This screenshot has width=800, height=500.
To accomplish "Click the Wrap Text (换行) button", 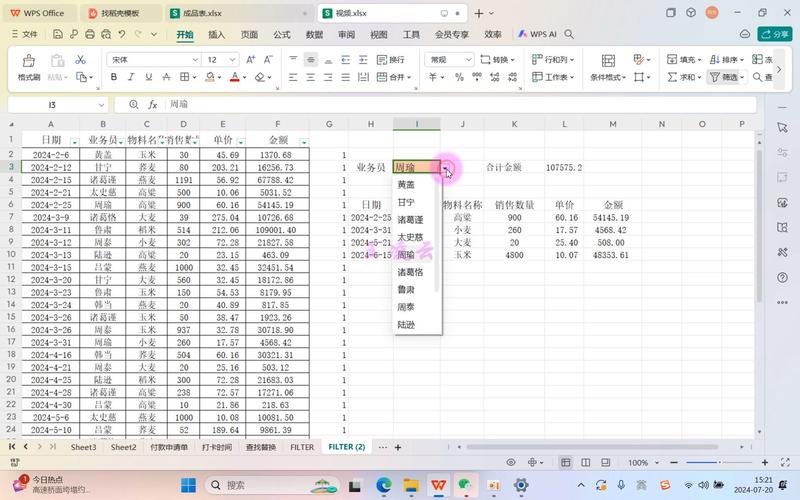I will point(390,60).
